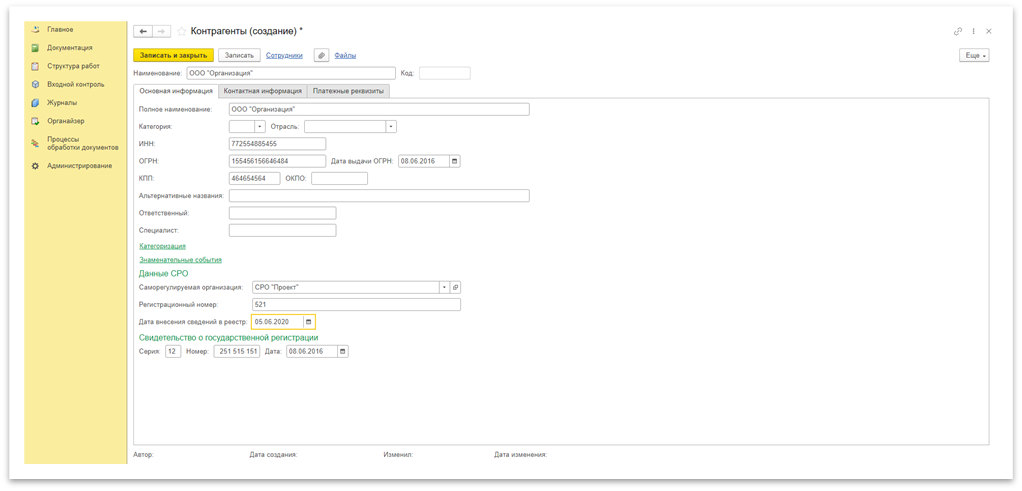
Task: Open Журналы from the sidebar
Action: click(62, 102)
